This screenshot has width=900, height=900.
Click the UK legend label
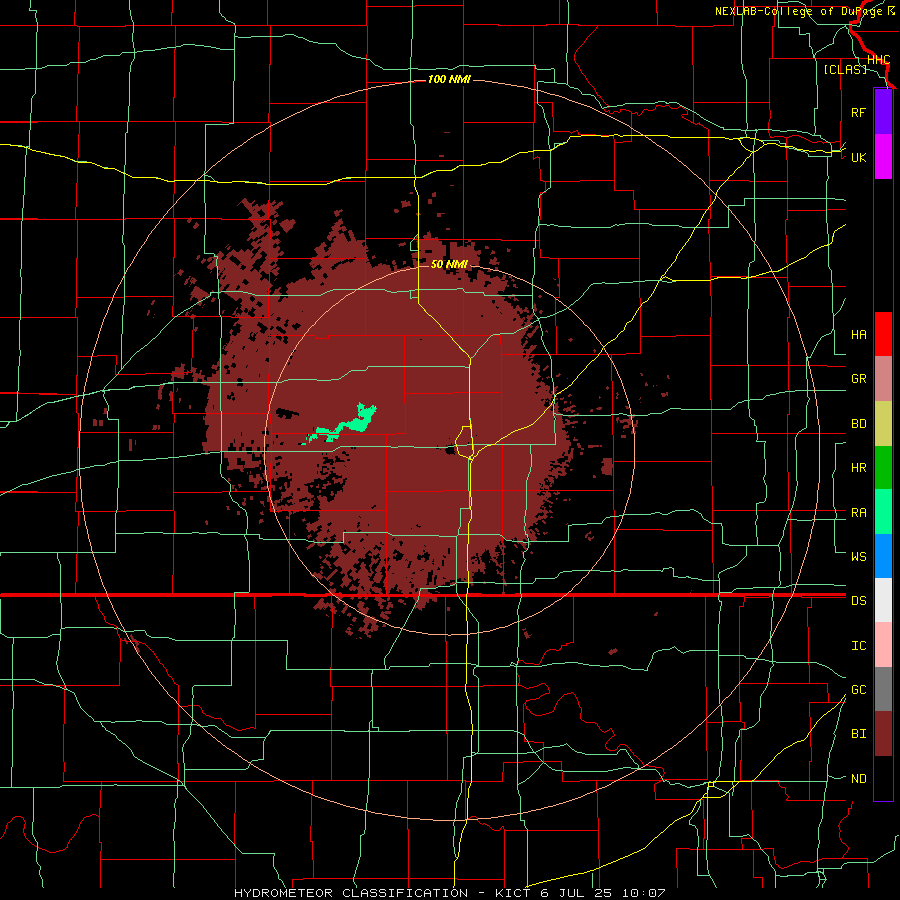(x=858, y=157)
